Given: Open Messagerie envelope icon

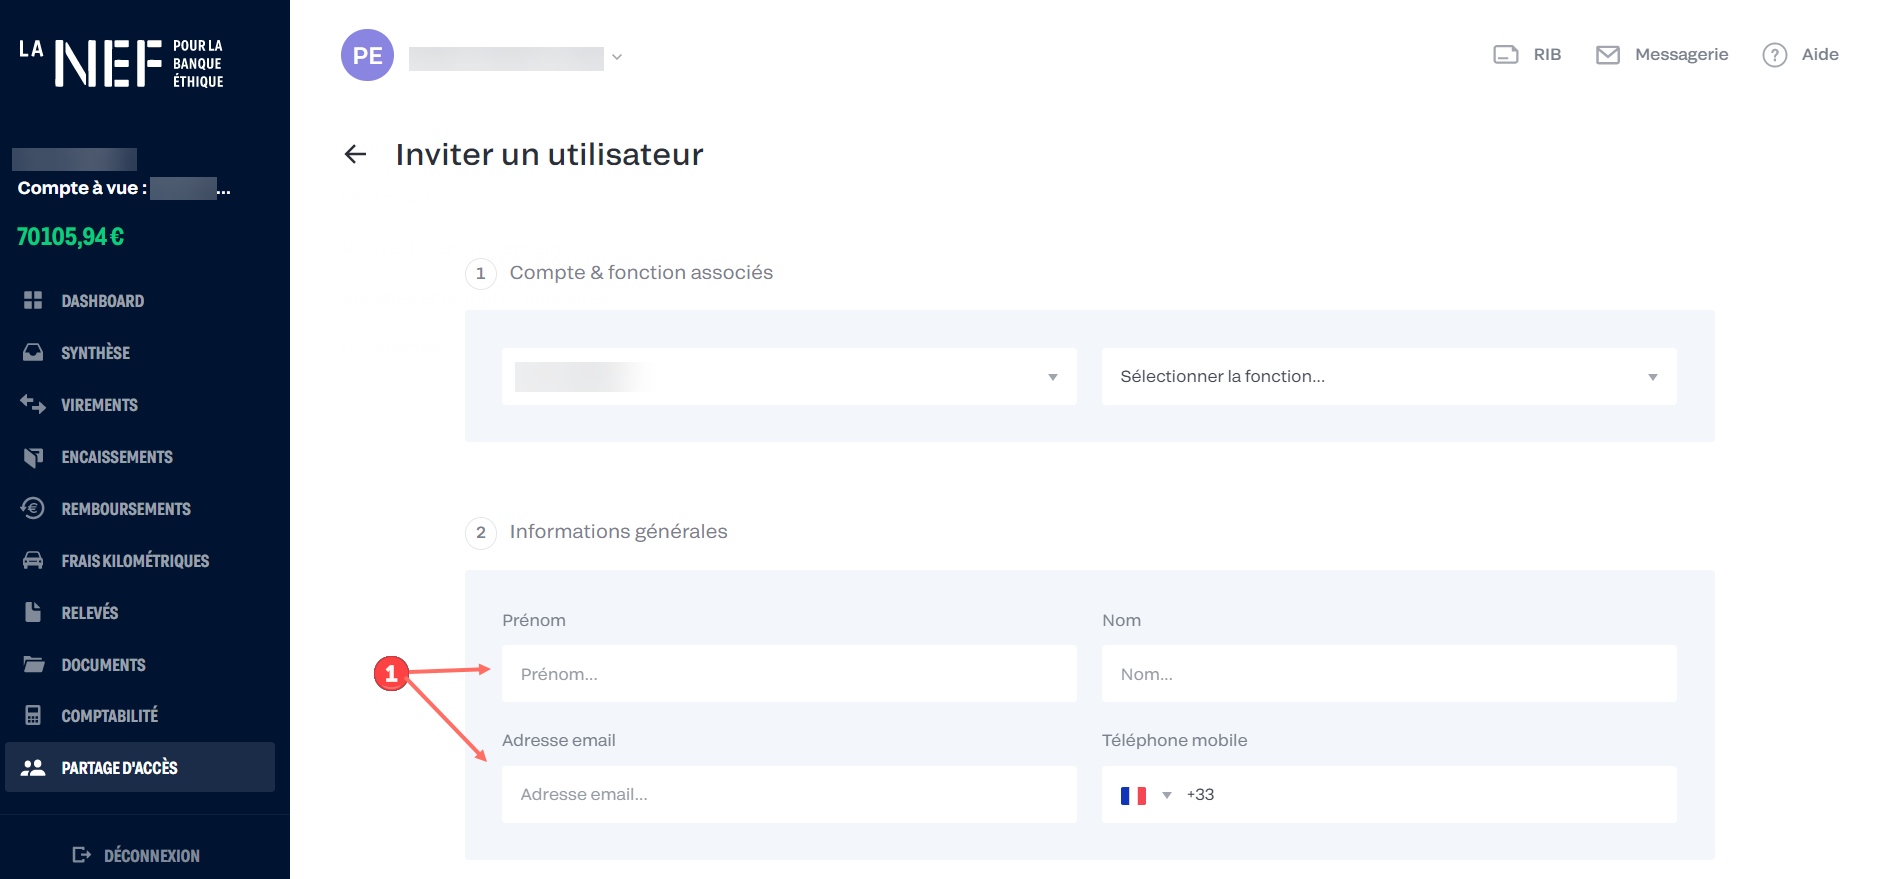Looking at the screenshot, I should 1607,55.
